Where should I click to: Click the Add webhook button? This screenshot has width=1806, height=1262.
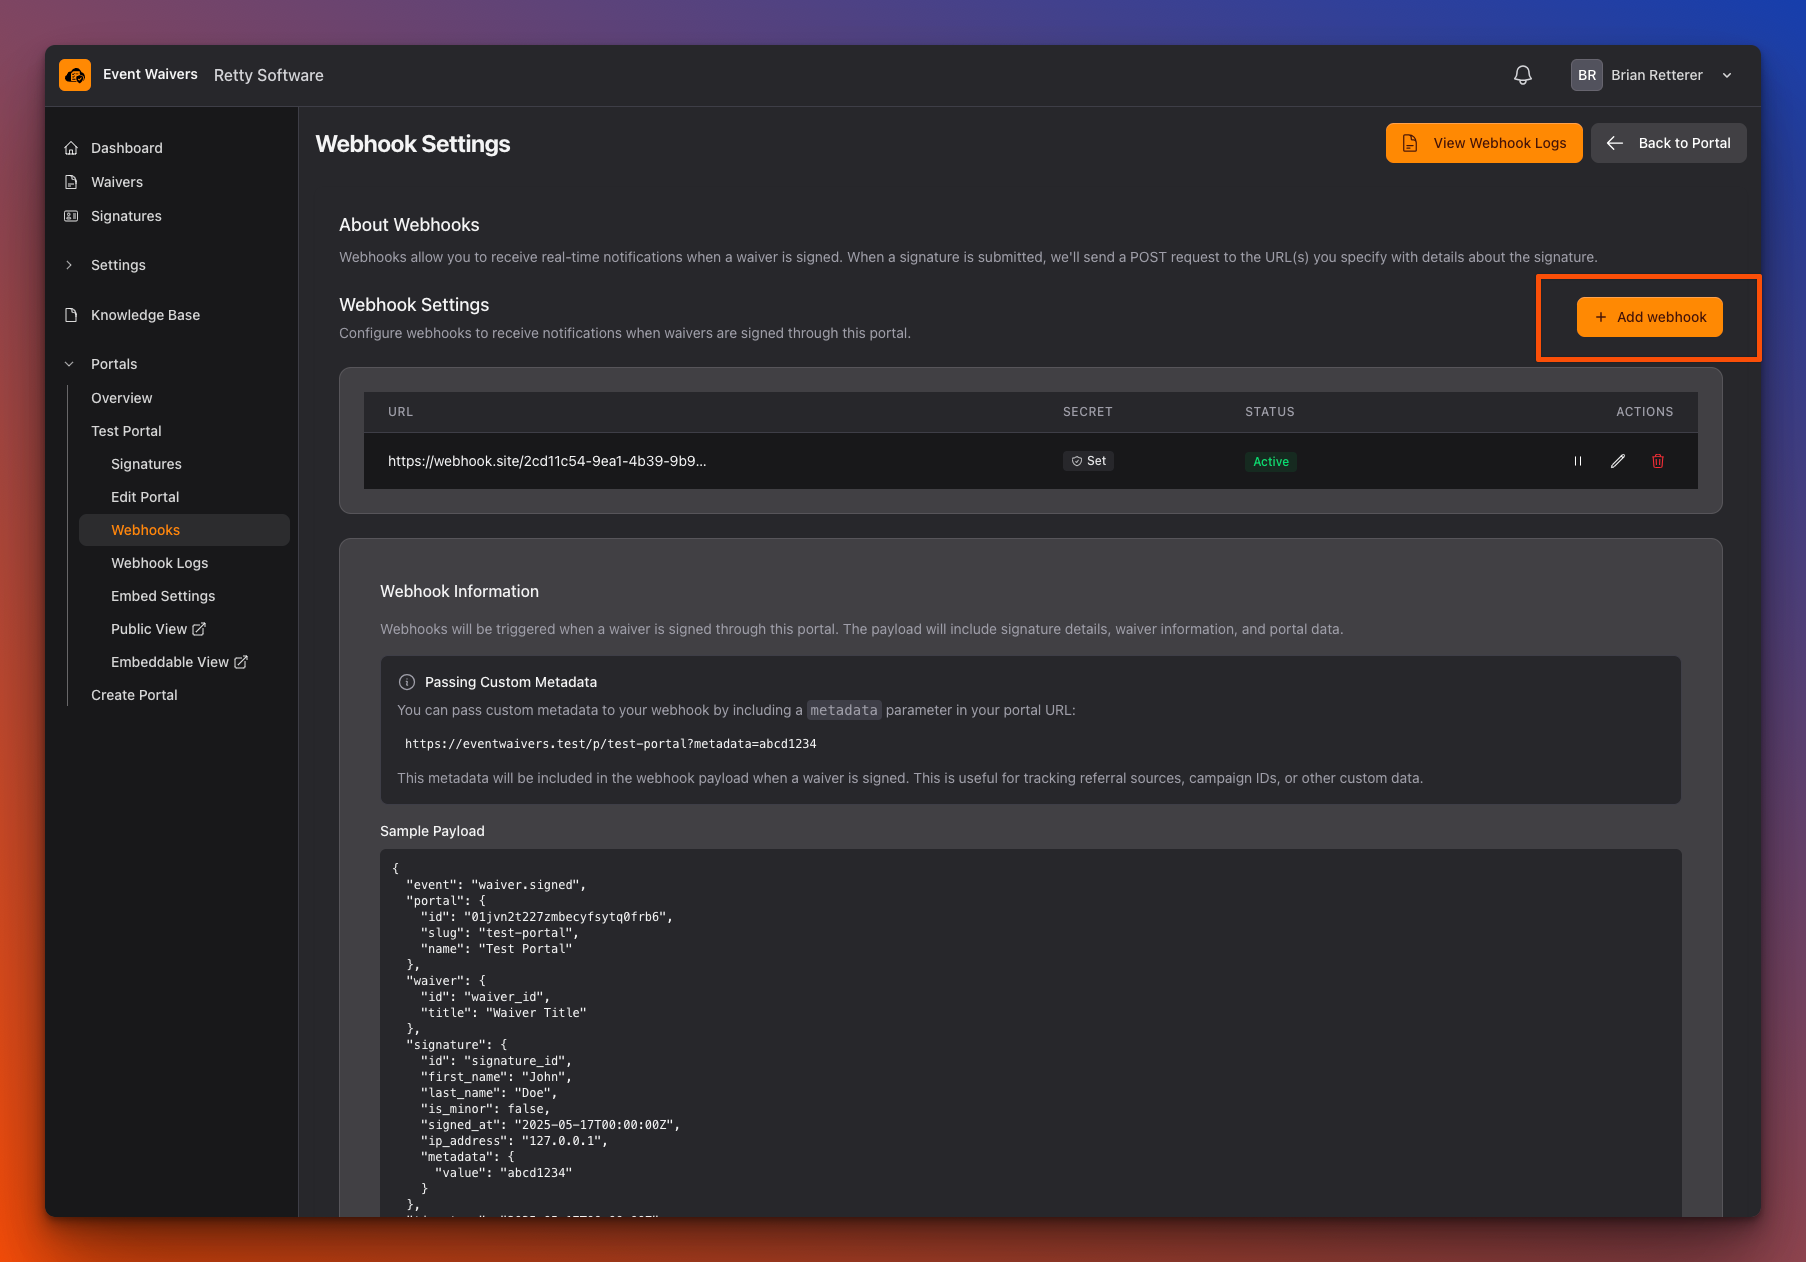pyautogui.click(x=1649, y=317)
